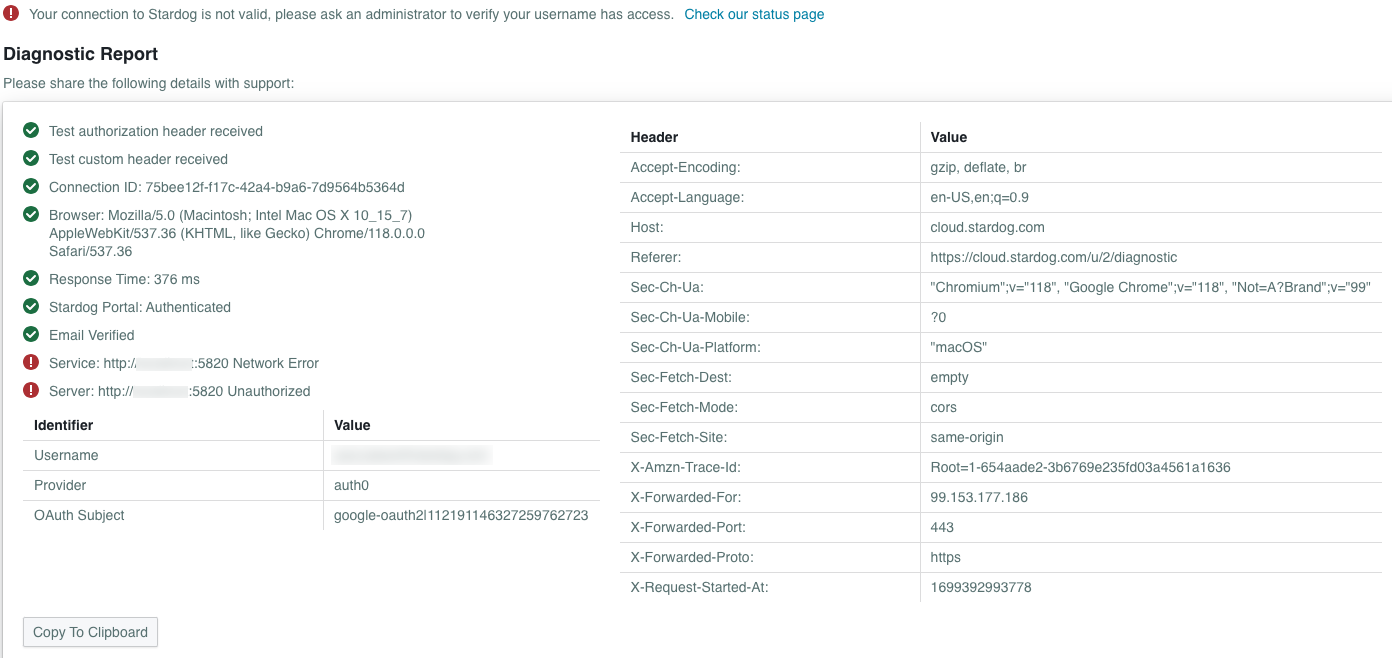
Task: Select the X-Forwarded-For IP address value
Action: (x=976, y=497)
